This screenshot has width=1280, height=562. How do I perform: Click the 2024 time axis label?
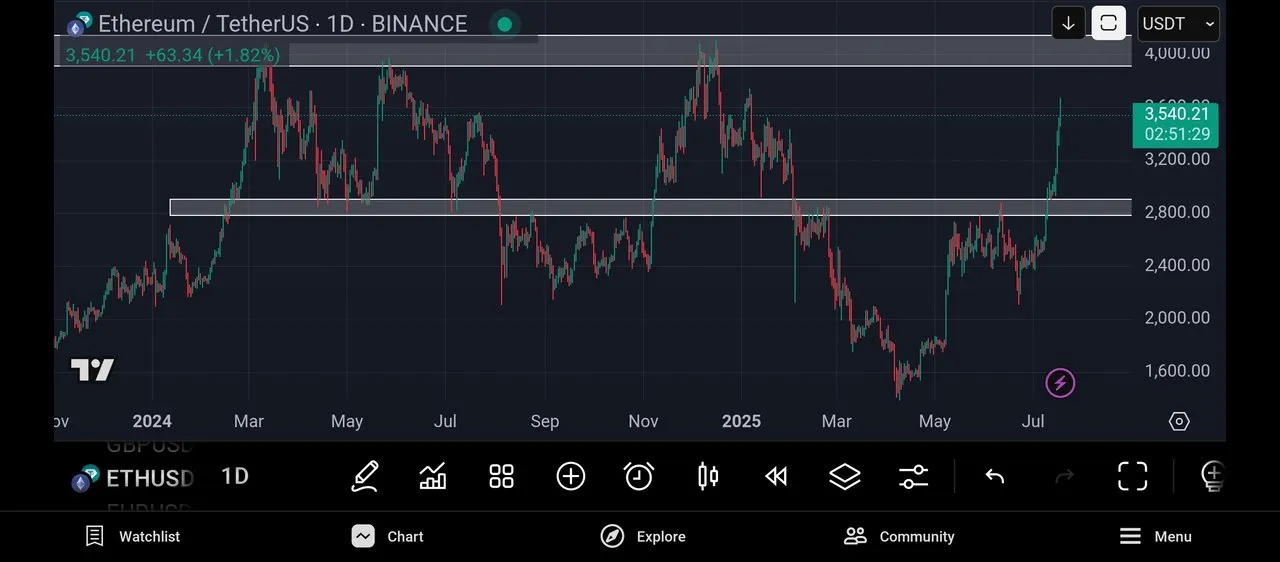[152, 421]
